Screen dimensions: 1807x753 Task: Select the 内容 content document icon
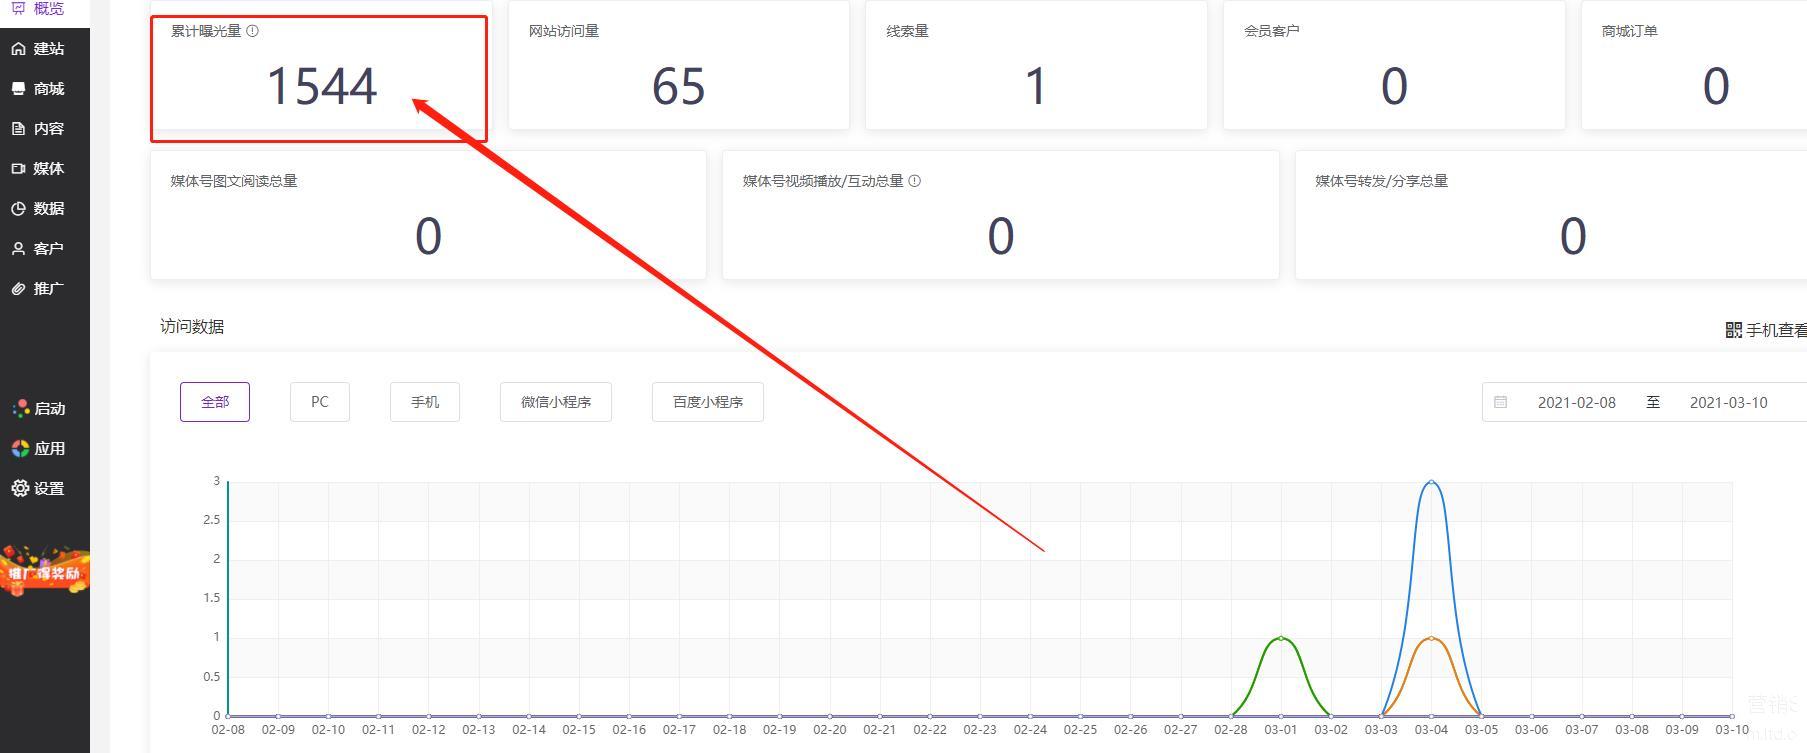point(18,129)
